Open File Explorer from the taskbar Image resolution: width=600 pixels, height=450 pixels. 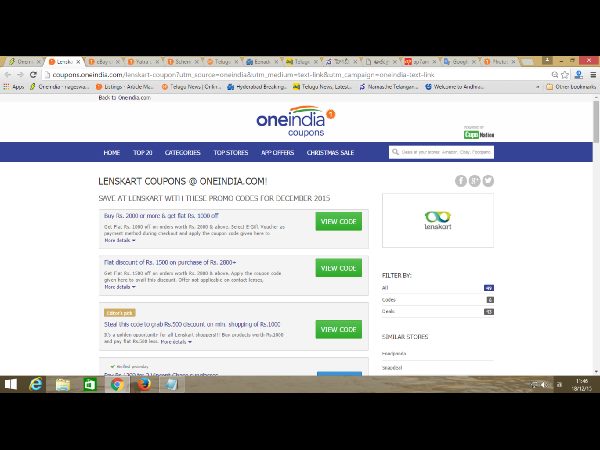pyautogui.click(x=62, y=384)
